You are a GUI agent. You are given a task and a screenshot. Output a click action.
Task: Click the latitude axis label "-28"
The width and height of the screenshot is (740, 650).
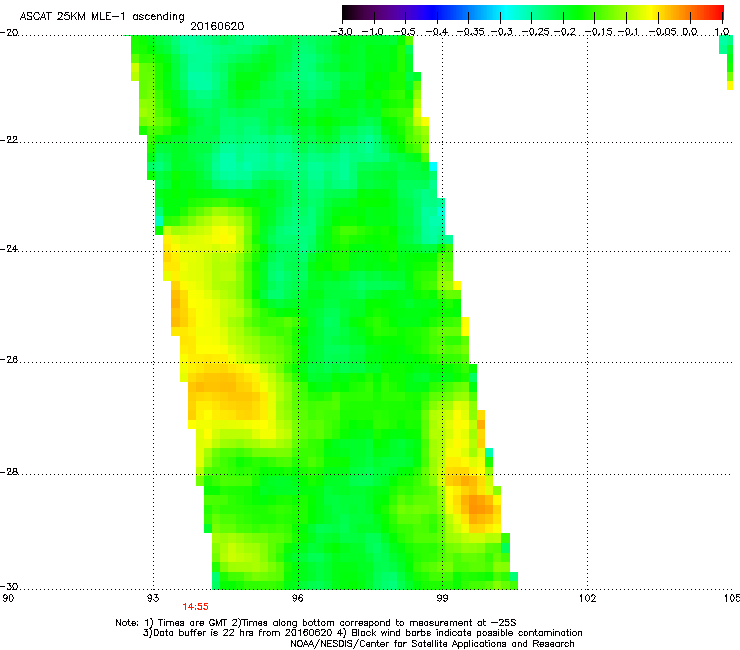[9, 472]
